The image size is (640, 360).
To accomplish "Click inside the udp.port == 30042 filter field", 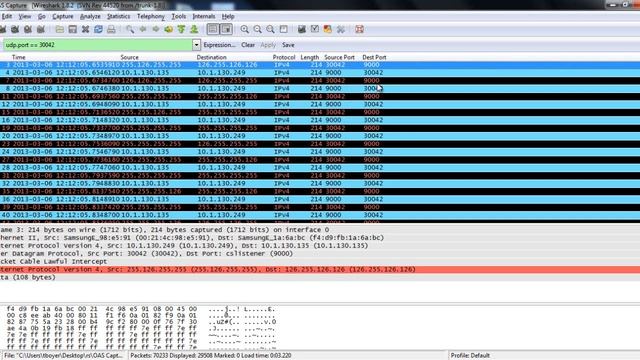I will click(98, 45).
